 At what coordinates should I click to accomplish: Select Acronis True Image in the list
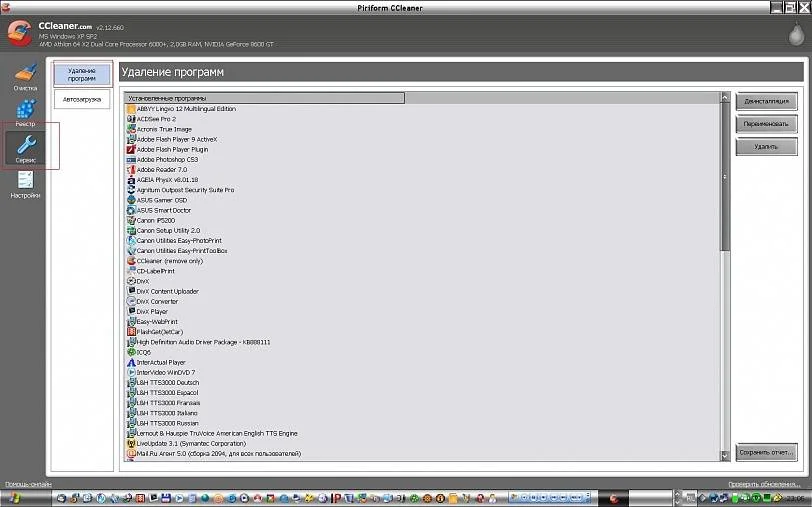click(164, 129)
